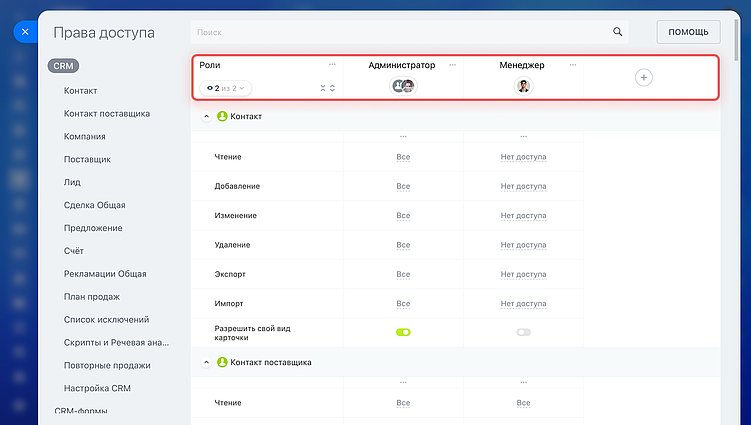Viewport: 751px width, 425px height.
Task: Expand all sections icon in Роли
Action: tap(332, 88)
